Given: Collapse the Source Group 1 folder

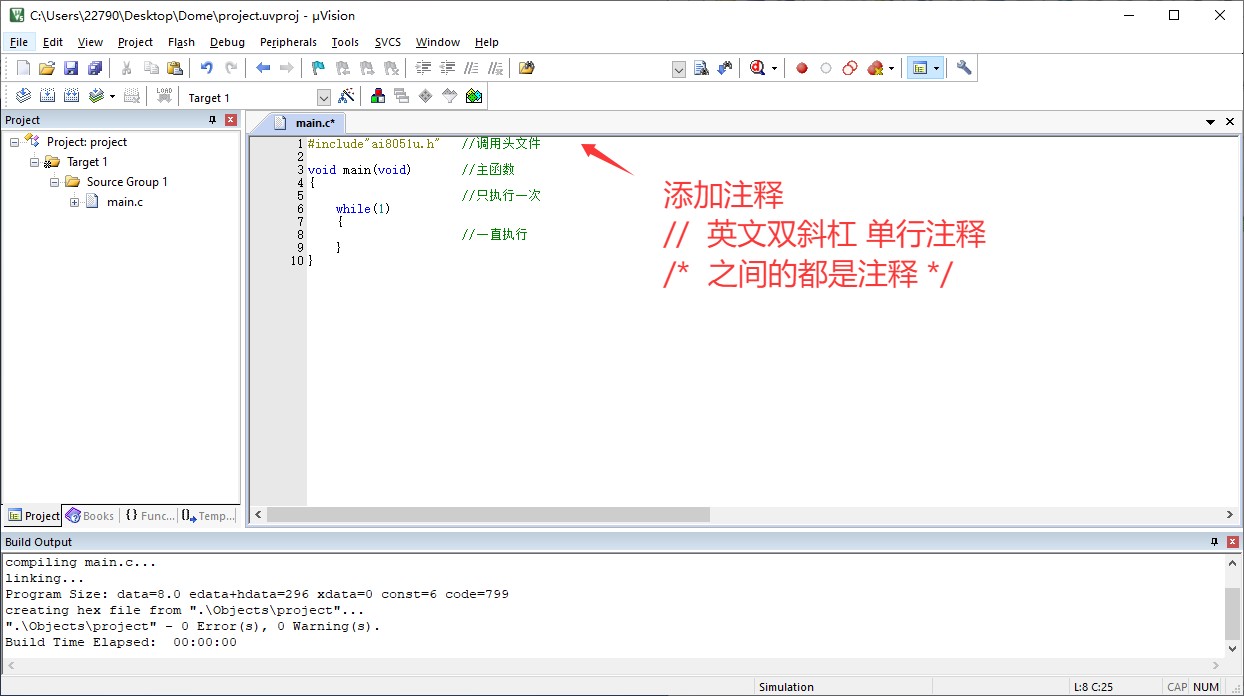Looking at the screenshot, I should point(55,182).
